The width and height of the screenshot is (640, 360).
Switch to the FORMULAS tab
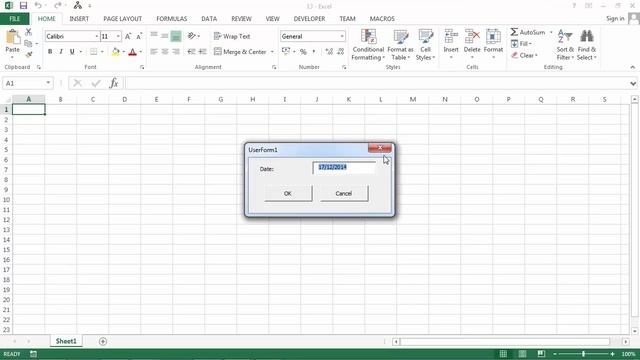[171, 19]
